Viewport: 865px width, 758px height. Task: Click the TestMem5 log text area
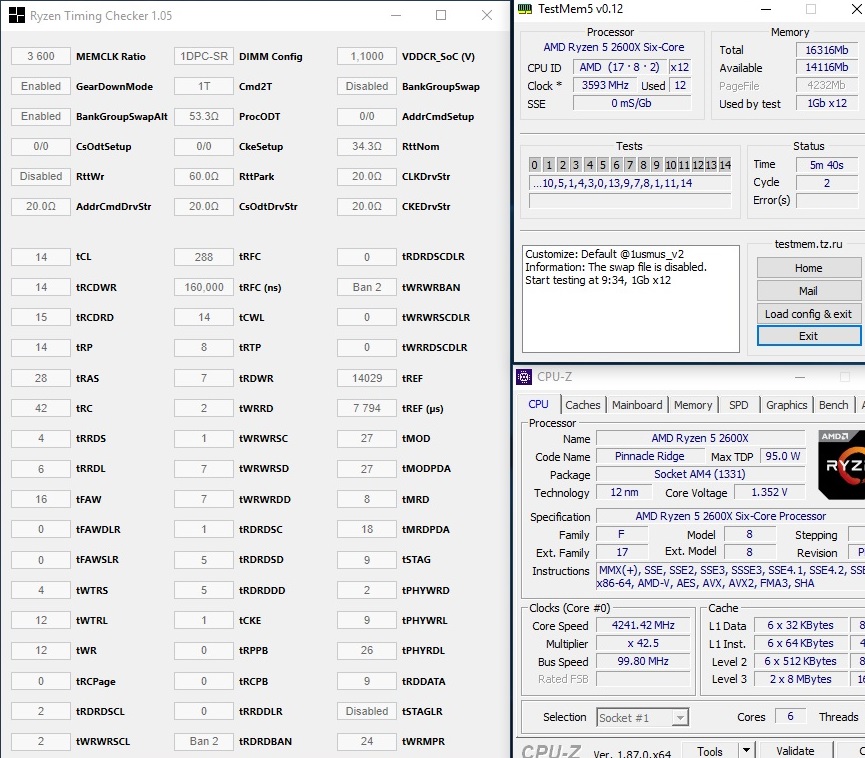(631, 298)
